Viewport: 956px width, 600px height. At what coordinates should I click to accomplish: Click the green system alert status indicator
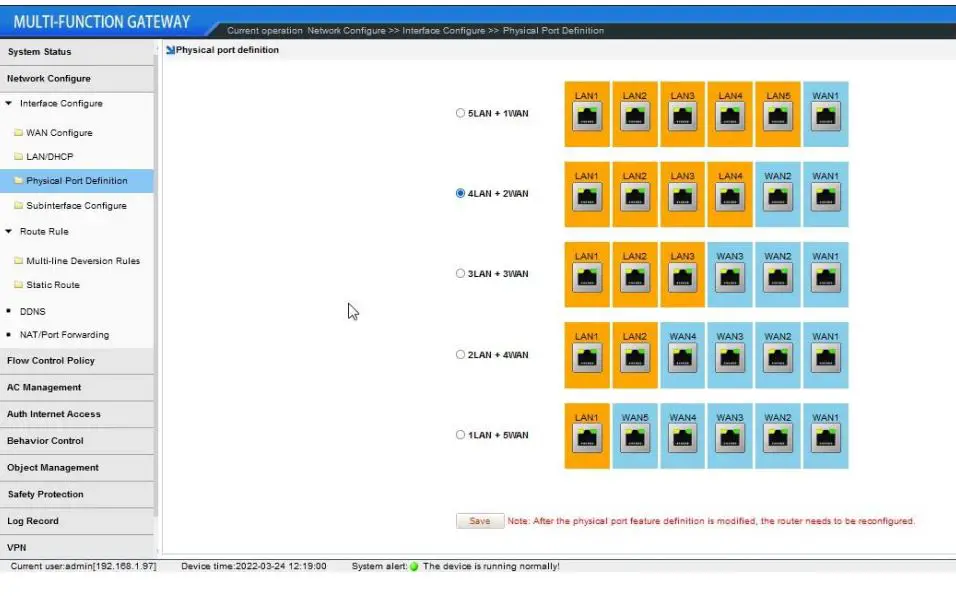[414, 566]
